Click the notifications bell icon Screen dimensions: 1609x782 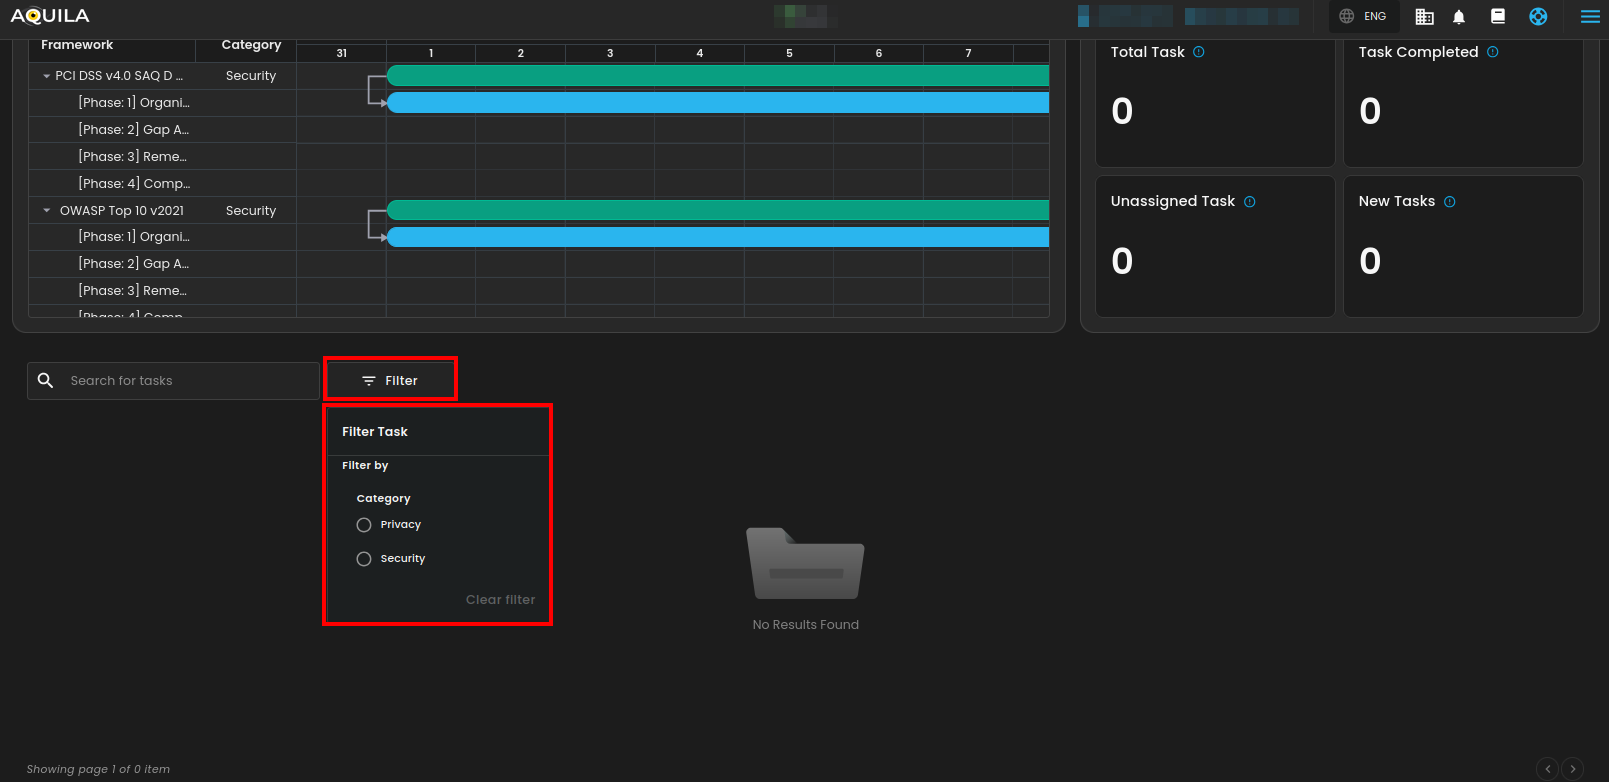click(x=1459, y=16)
